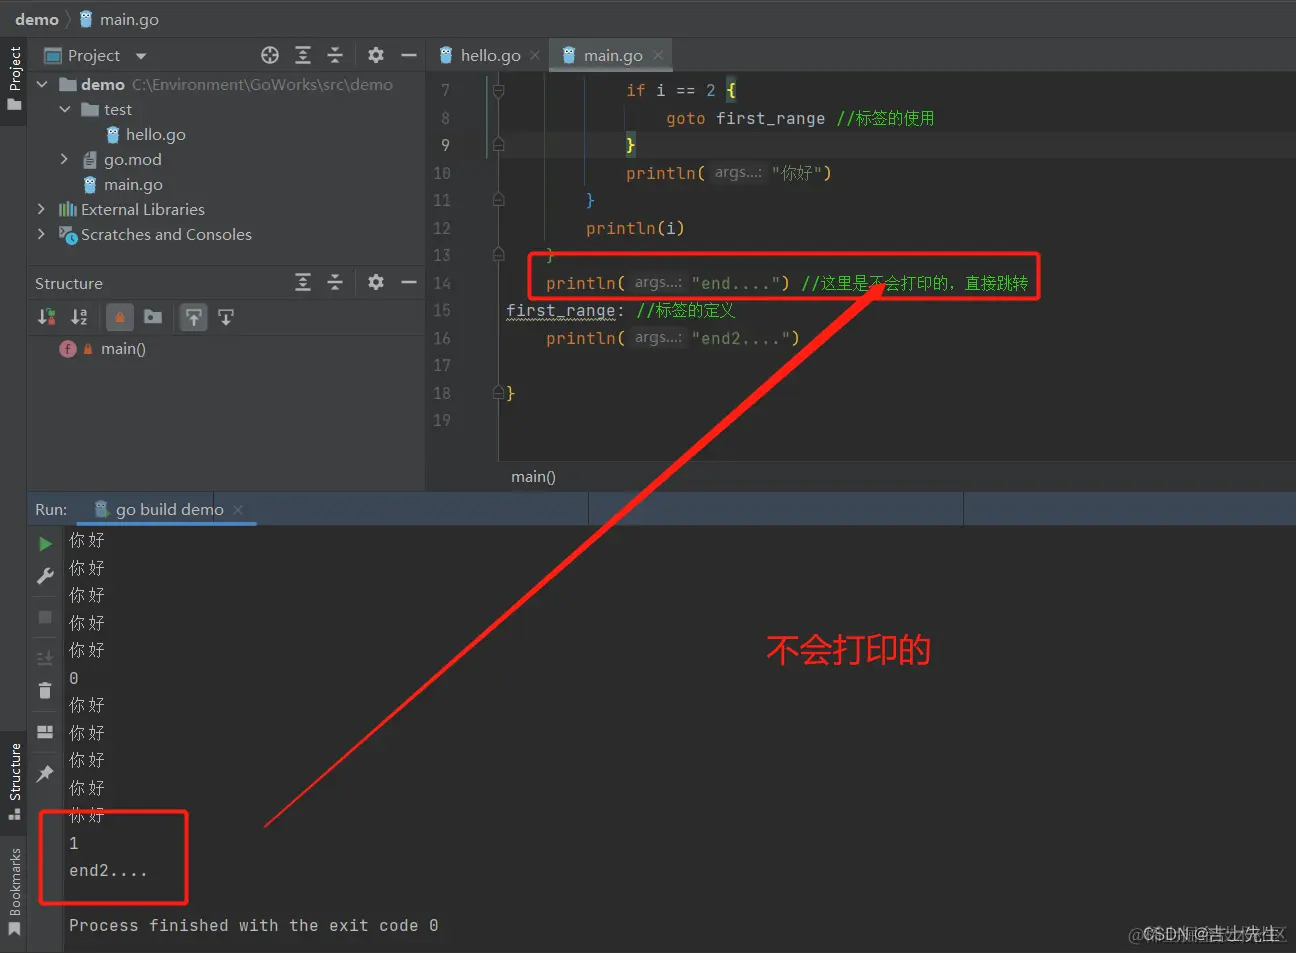
Task: Close the hello.go tab
Action: 535,55
